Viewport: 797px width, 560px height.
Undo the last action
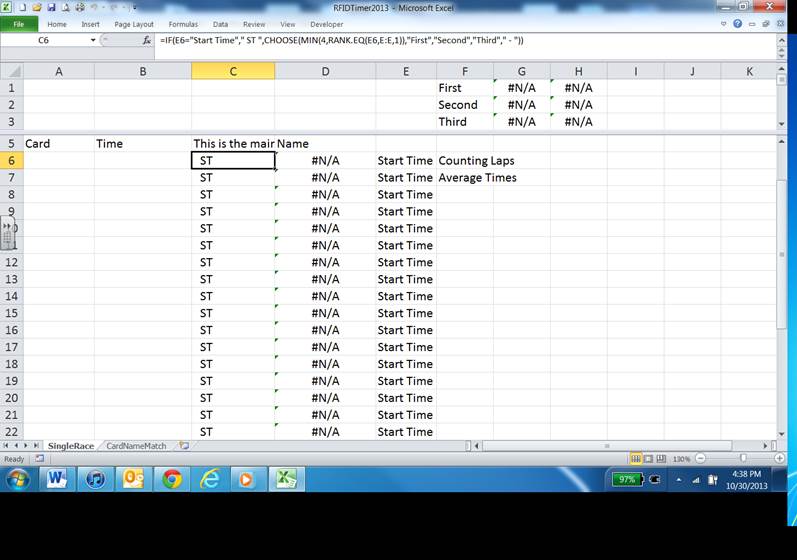pyautogui.click(x=95, y=8)
